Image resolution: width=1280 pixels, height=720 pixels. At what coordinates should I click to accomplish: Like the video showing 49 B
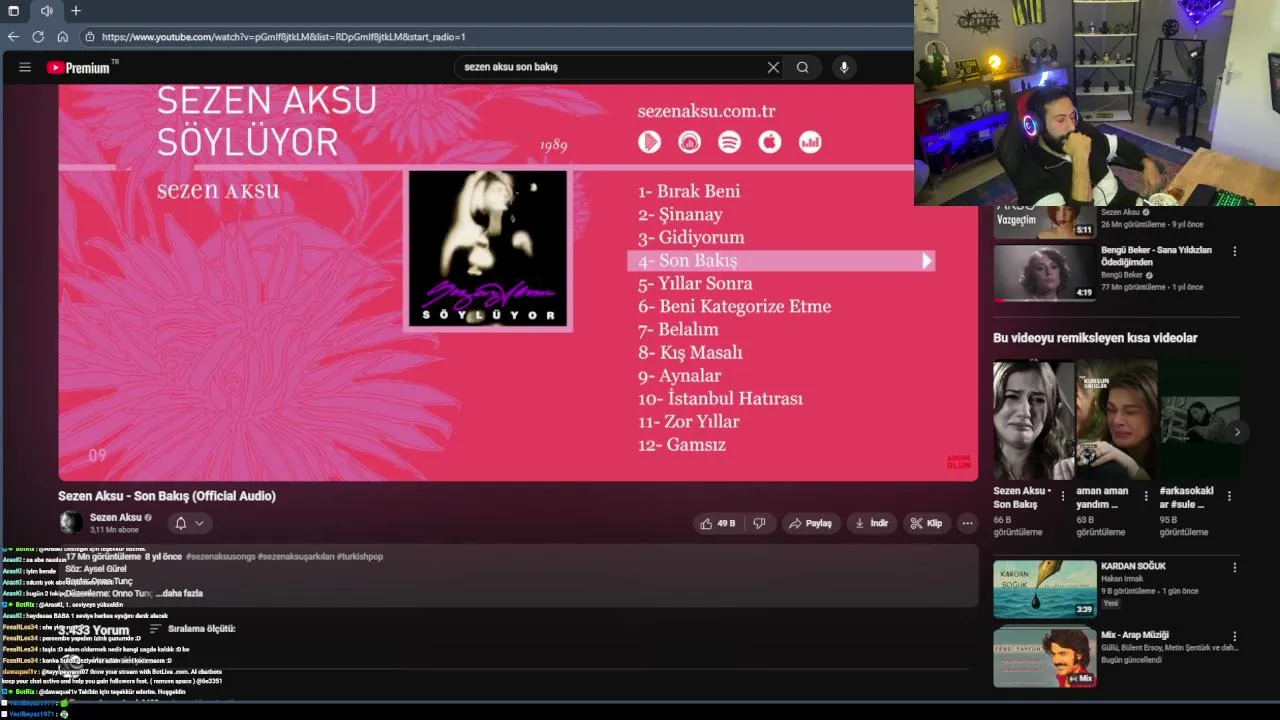pyautogui.click(x=718, y=523)
